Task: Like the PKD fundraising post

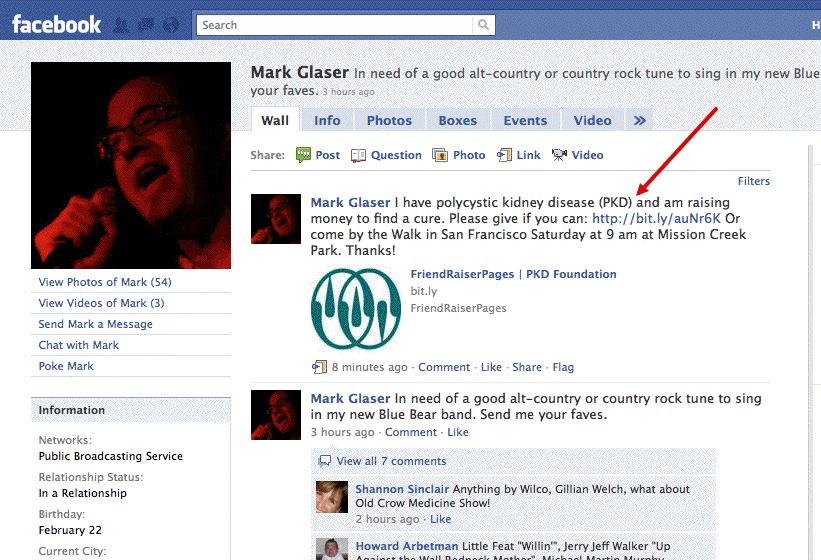Action: coord(491,367)
